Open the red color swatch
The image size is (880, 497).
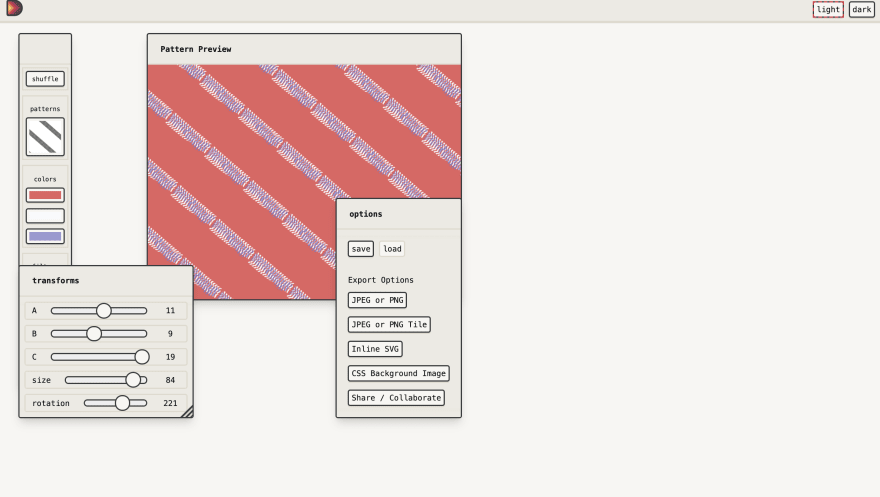point(45,195)
